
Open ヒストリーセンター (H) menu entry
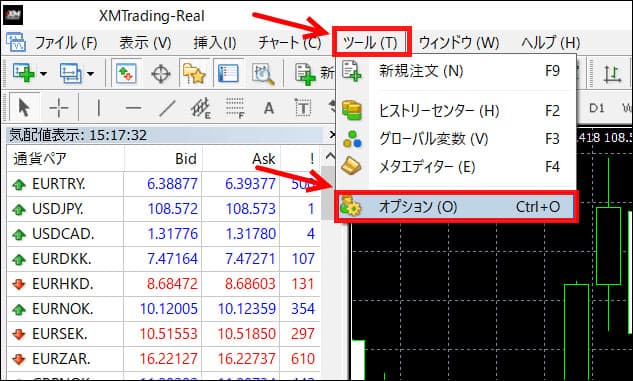point(456,110)
